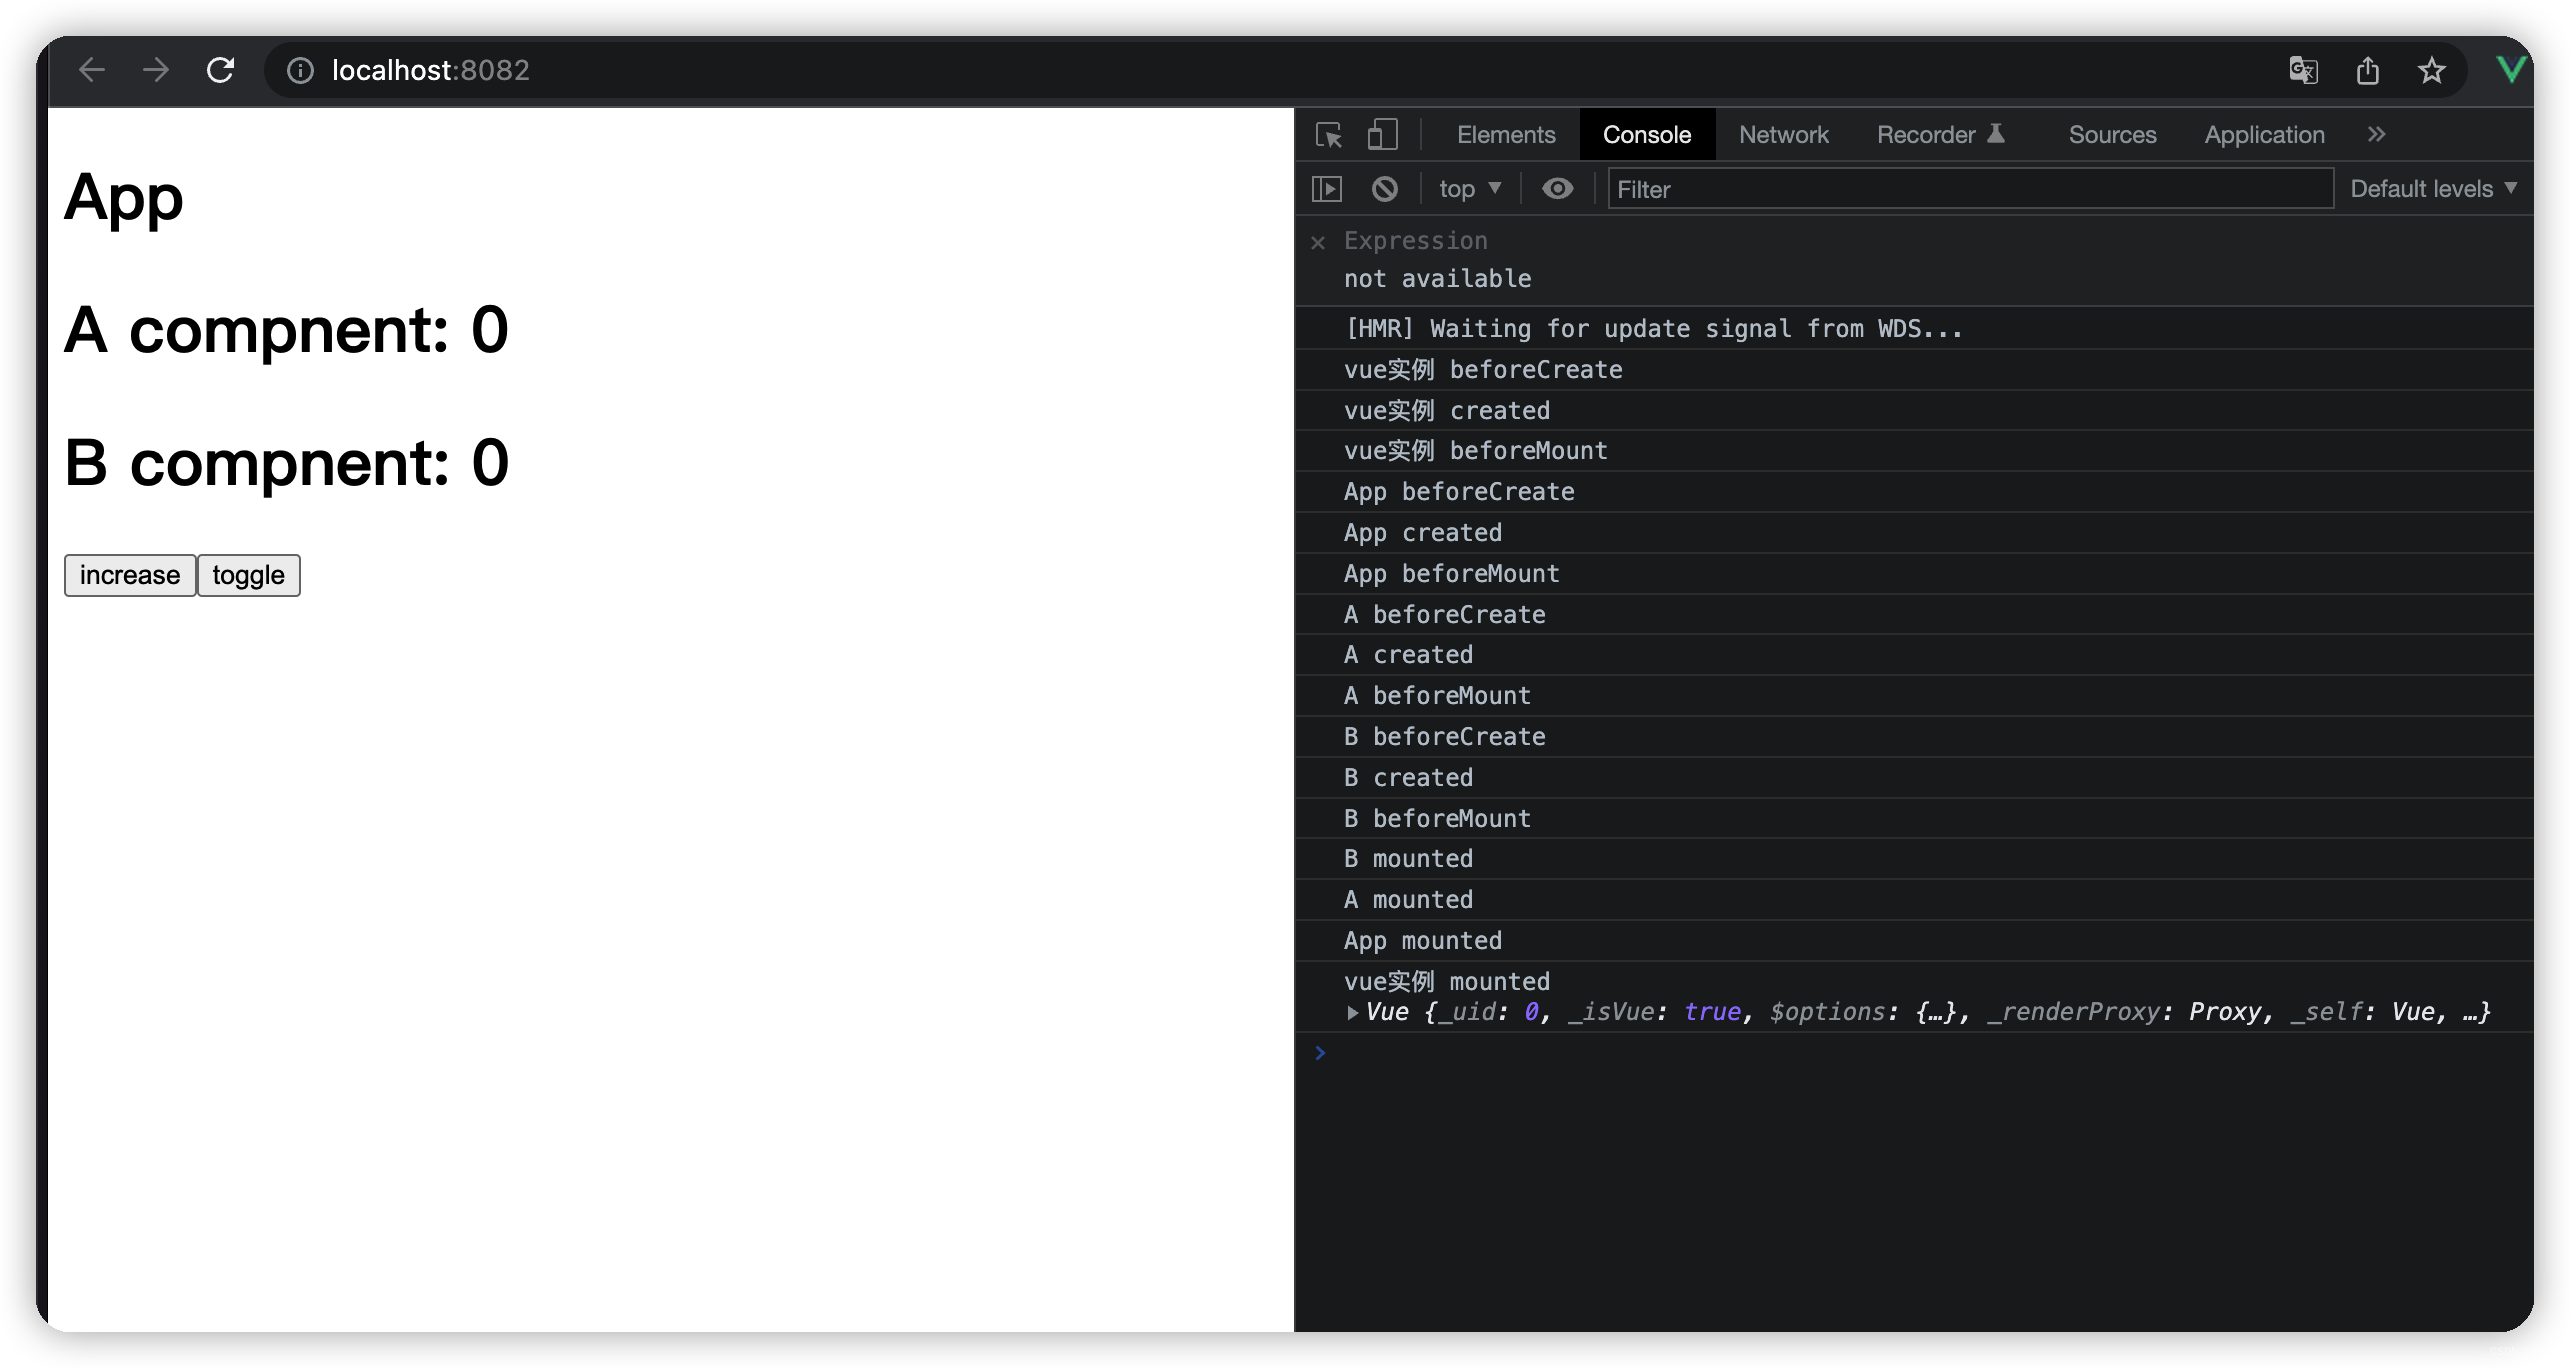Viewport: 2570px width, 1368px height.
Task: Click the 'vue实例 beforeCreate' log line
Action: (1914, 370)
